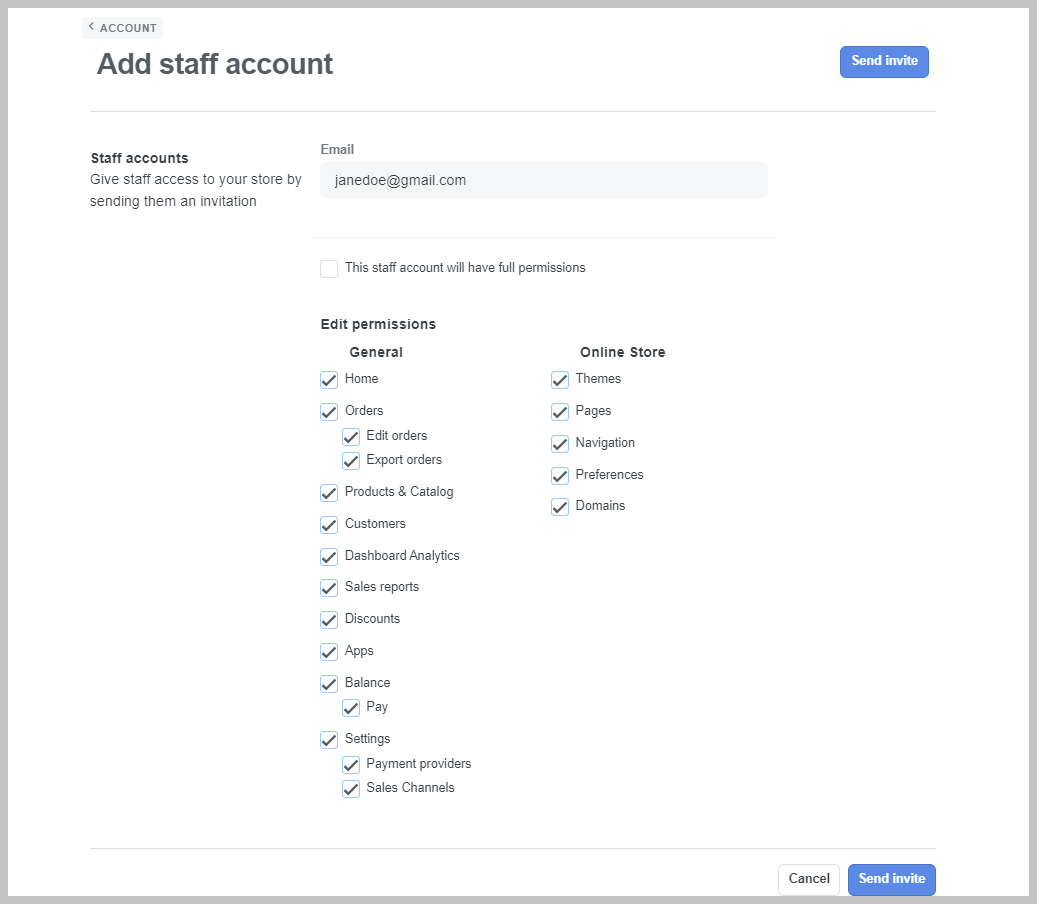Click the 'General' column heading

(376, 352)
